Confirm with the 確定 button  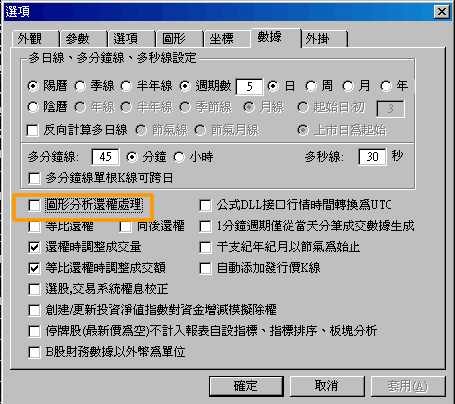246,386
